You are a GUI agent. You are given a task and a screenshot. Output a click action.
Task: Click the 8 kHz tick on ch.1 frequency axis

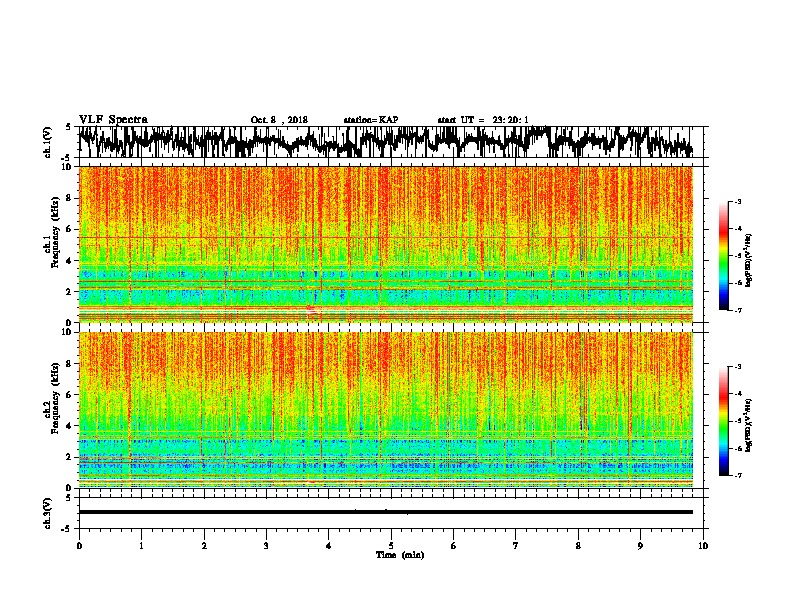coord(69,198)
